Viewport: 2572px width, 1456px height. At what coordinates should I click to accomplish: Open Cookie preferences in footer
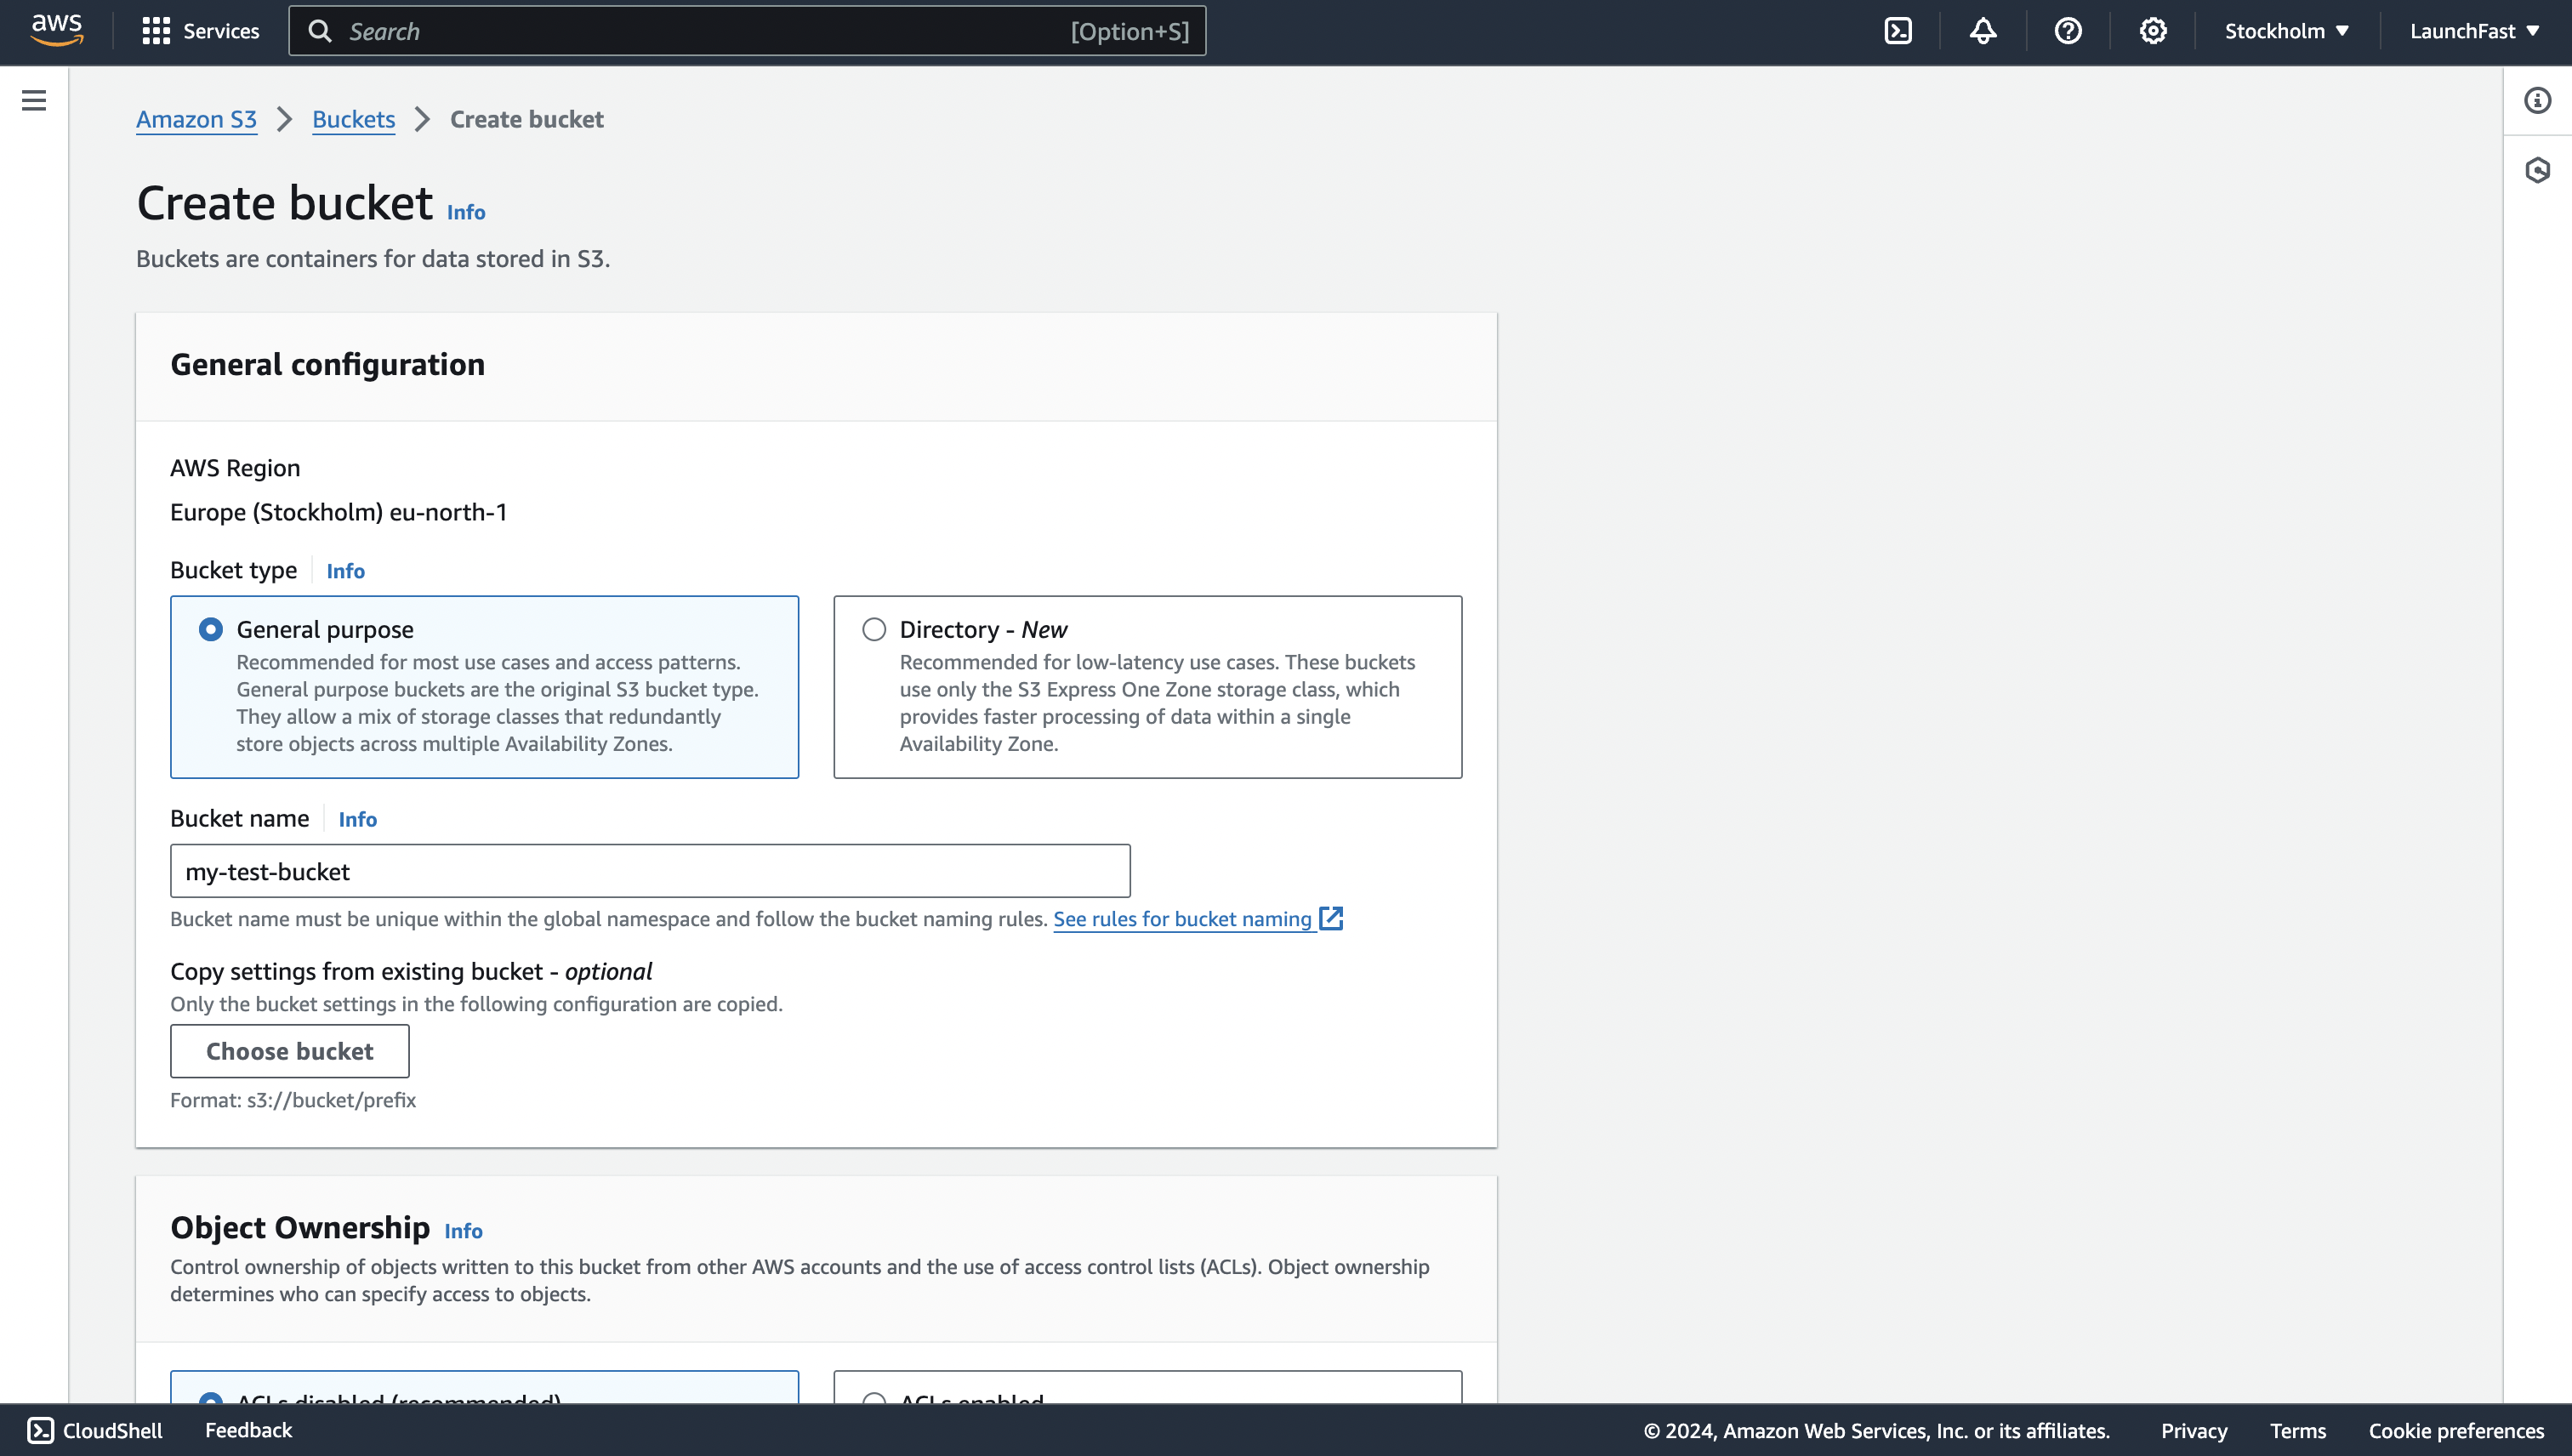(2456, 1430)
